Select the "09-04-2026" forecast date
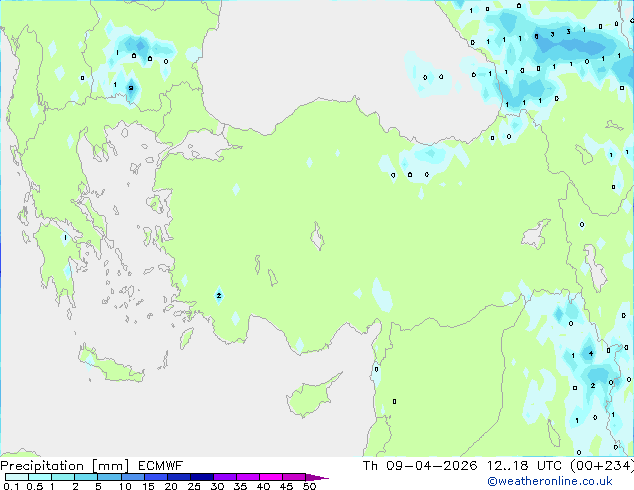The height and width of the screenshot is (490, 634). [432, 466]
